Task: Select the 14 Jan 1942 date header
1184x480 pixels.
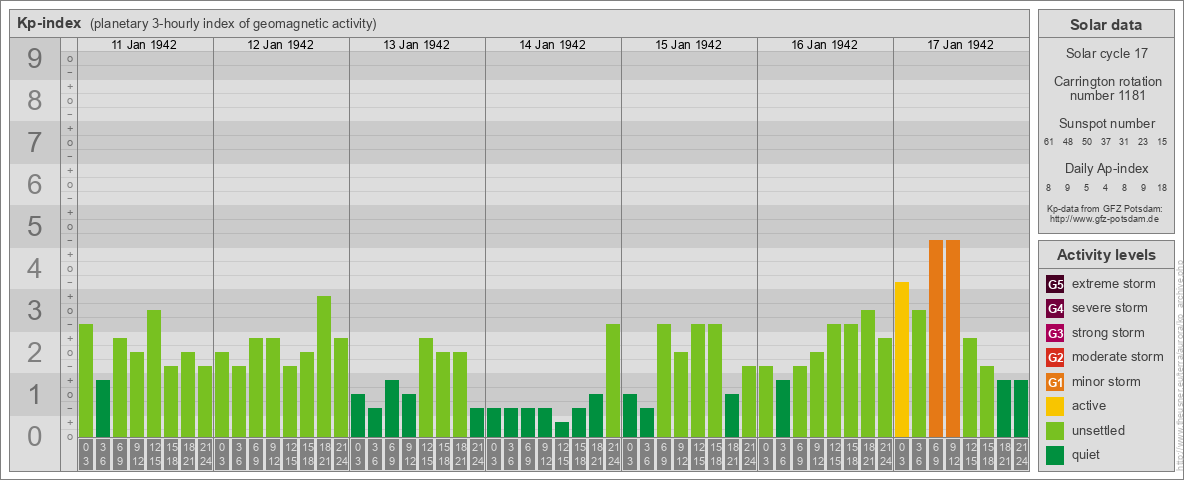Action: [553, 45]
